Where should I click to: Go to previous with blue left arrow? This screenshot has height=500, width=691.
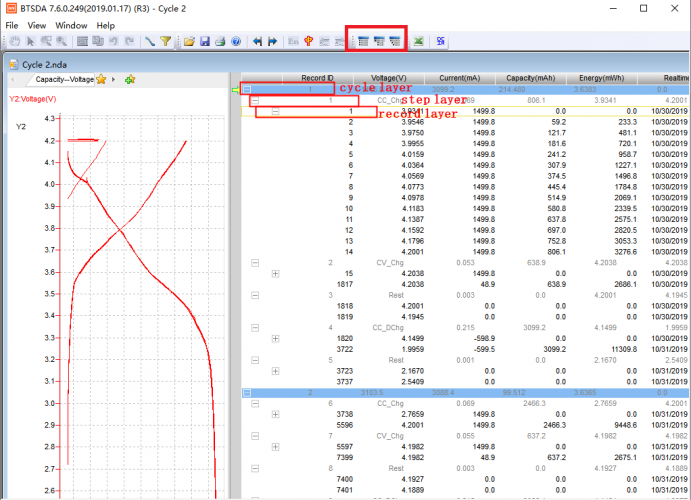point(257,41)
